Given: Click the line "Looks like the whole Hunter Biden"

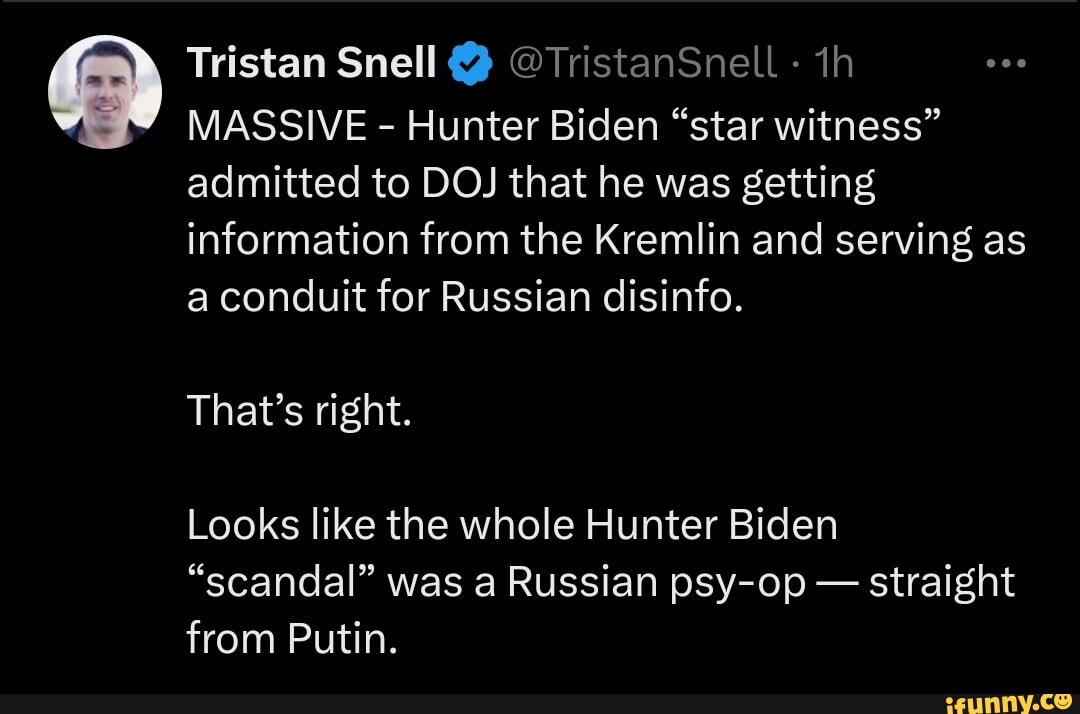Looking at the screenshot, I should point(512,525).
